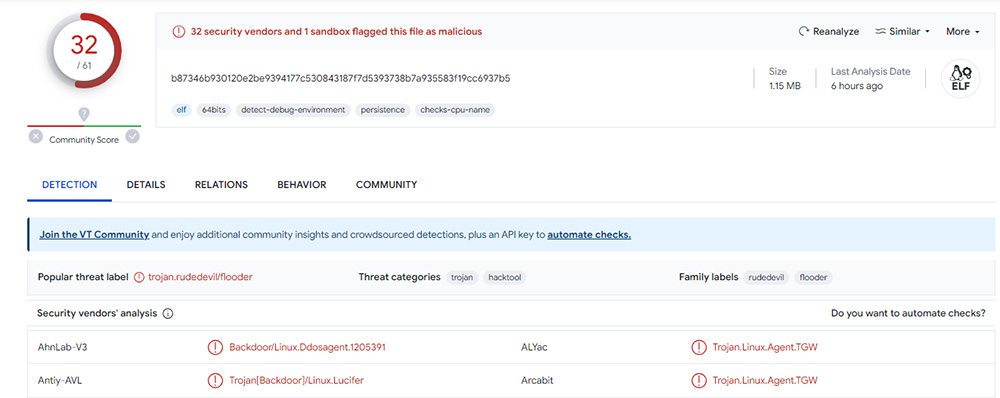The height and width of the screenshot is (398, 1000).
Task: Click the Reanalyze button
Action: [828, 31]
